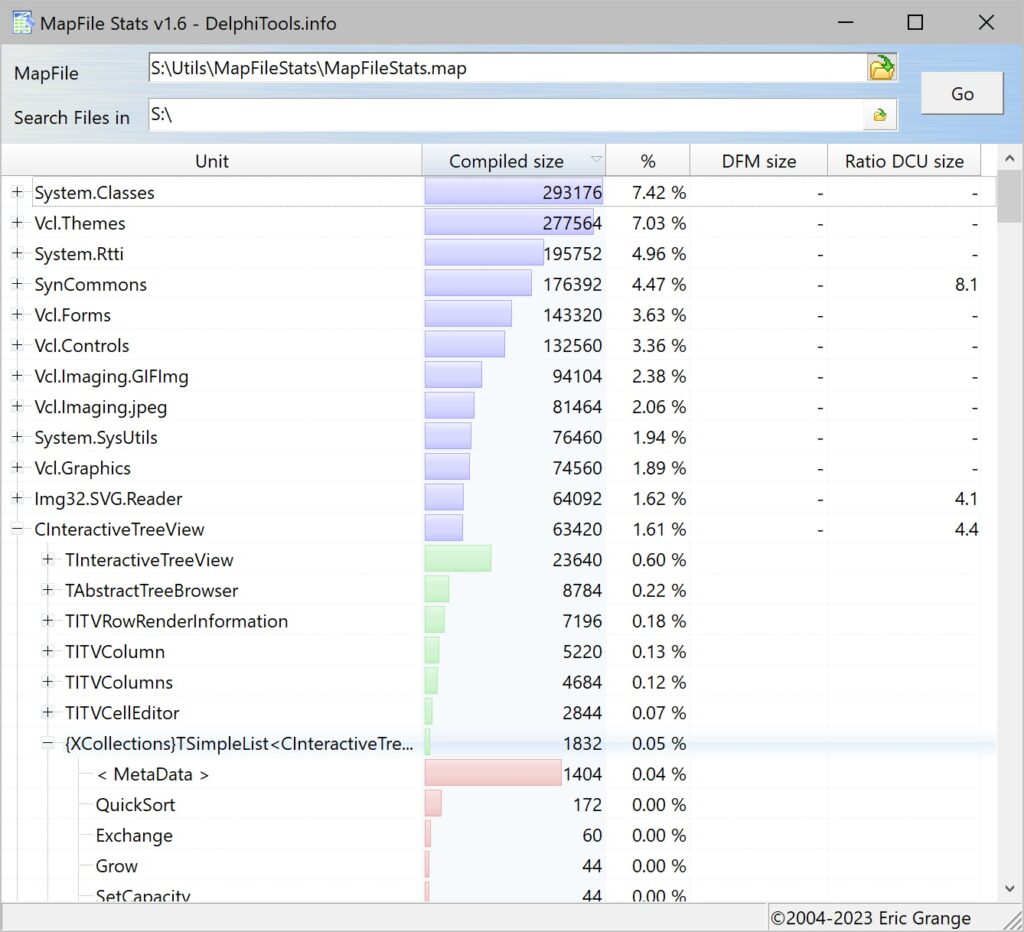Screen dimensions: 1024x932
Task: Expand the System.Classes unit
Action: (x=18, y=192)
